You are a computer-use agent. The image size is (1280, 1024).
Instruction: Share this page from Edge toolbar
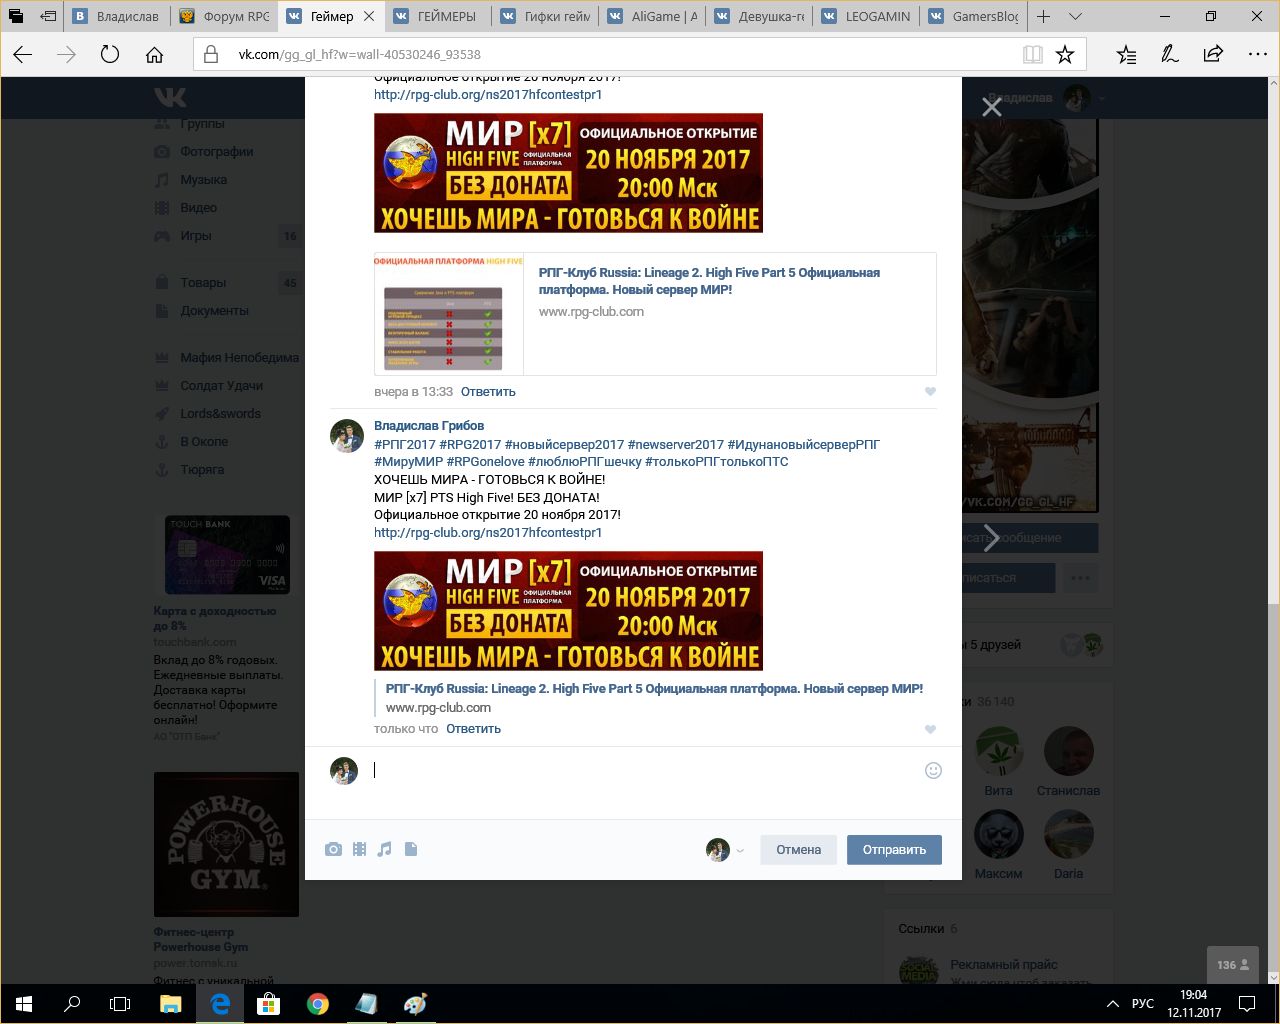click(1212, 55)
